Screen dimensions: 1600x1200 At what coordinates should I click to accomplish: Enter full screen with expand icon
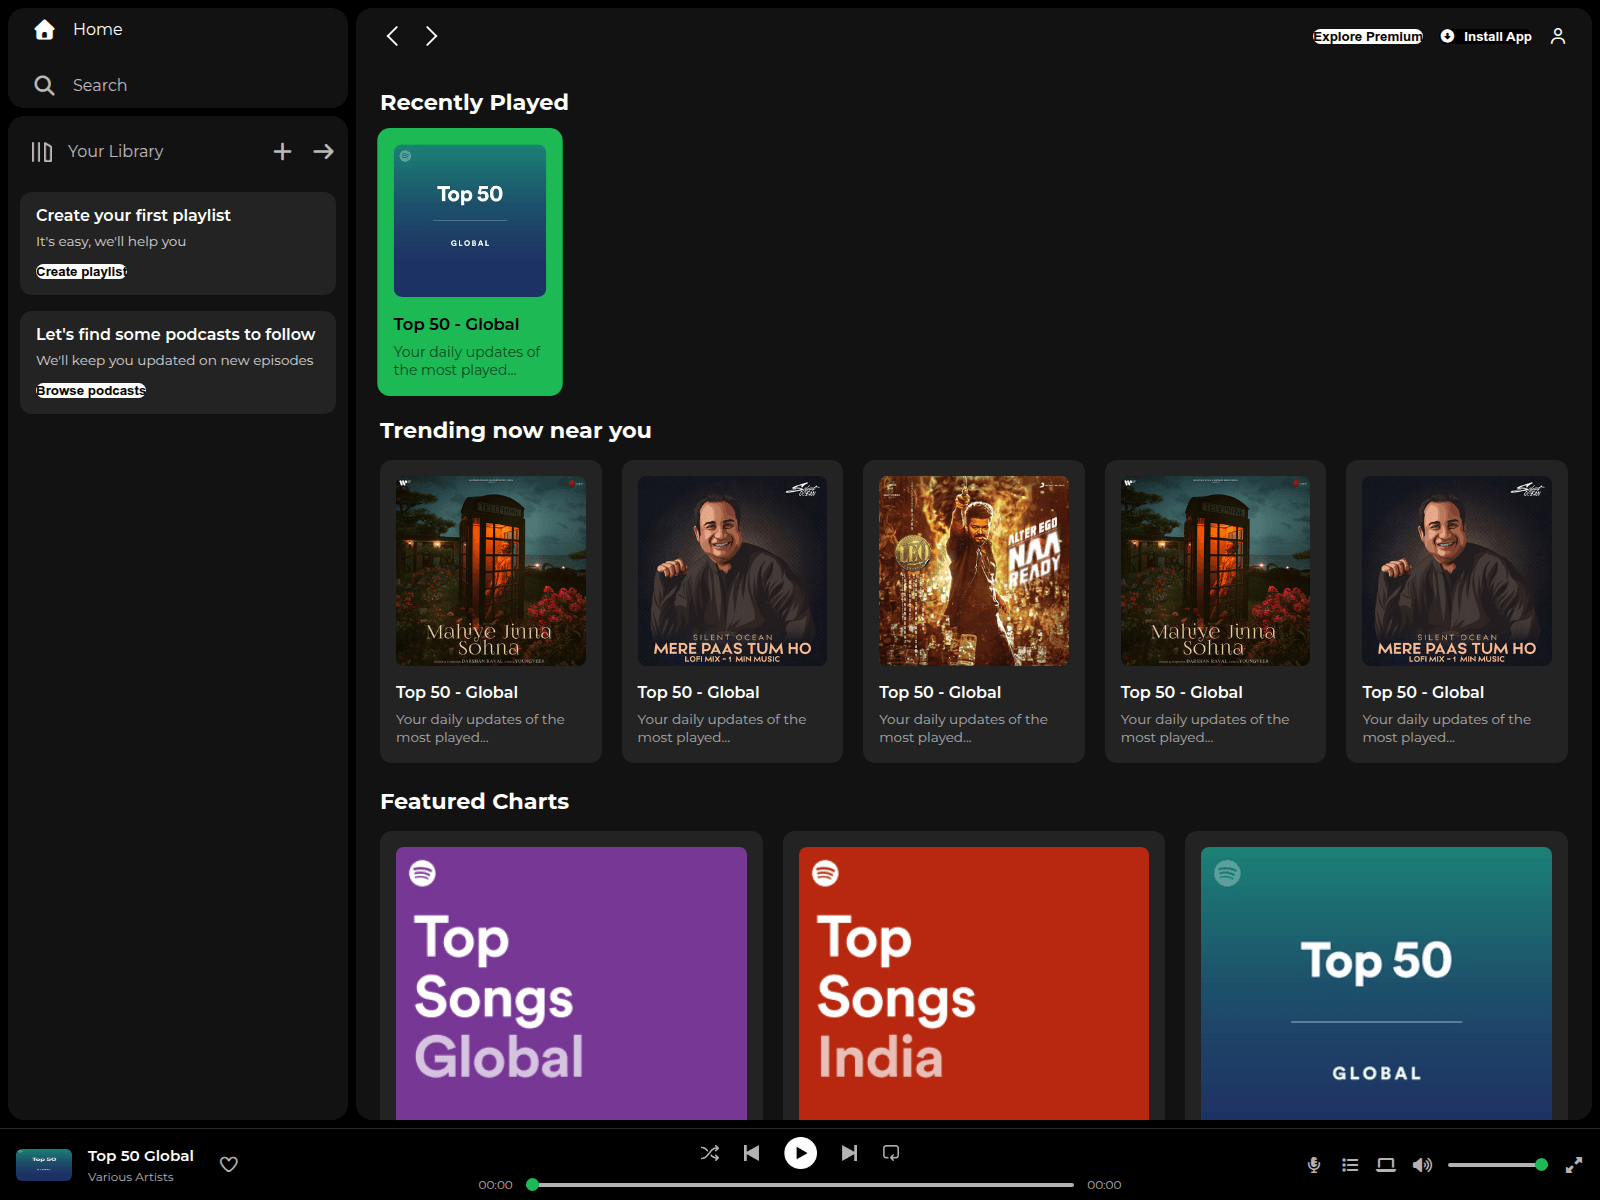point(1574,1165)
